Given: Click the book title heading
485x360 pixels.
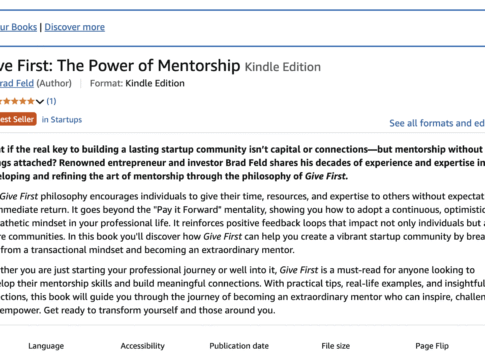Looking at the screenshot, I should click(120, 65).
